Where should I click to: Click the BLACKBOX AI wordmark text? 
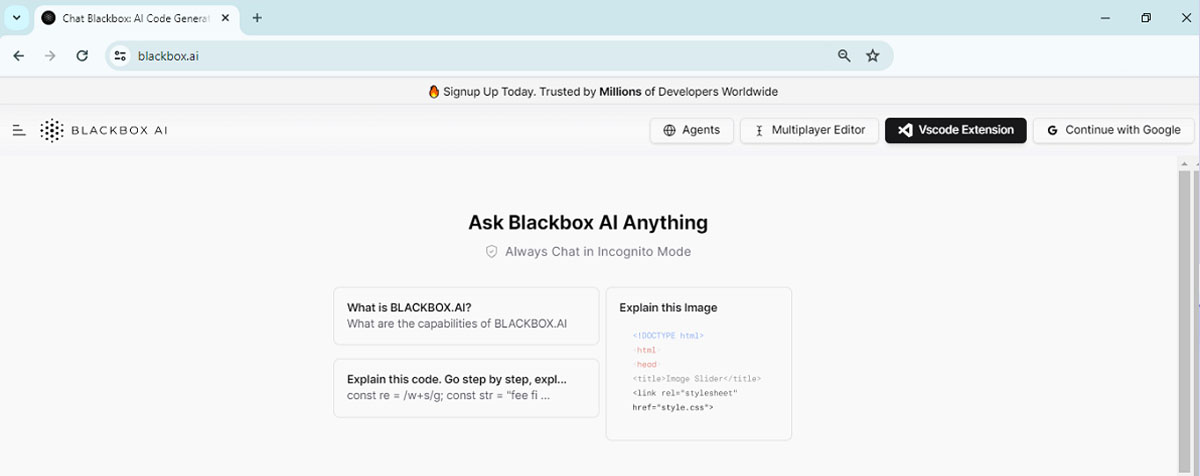[119, 130]
